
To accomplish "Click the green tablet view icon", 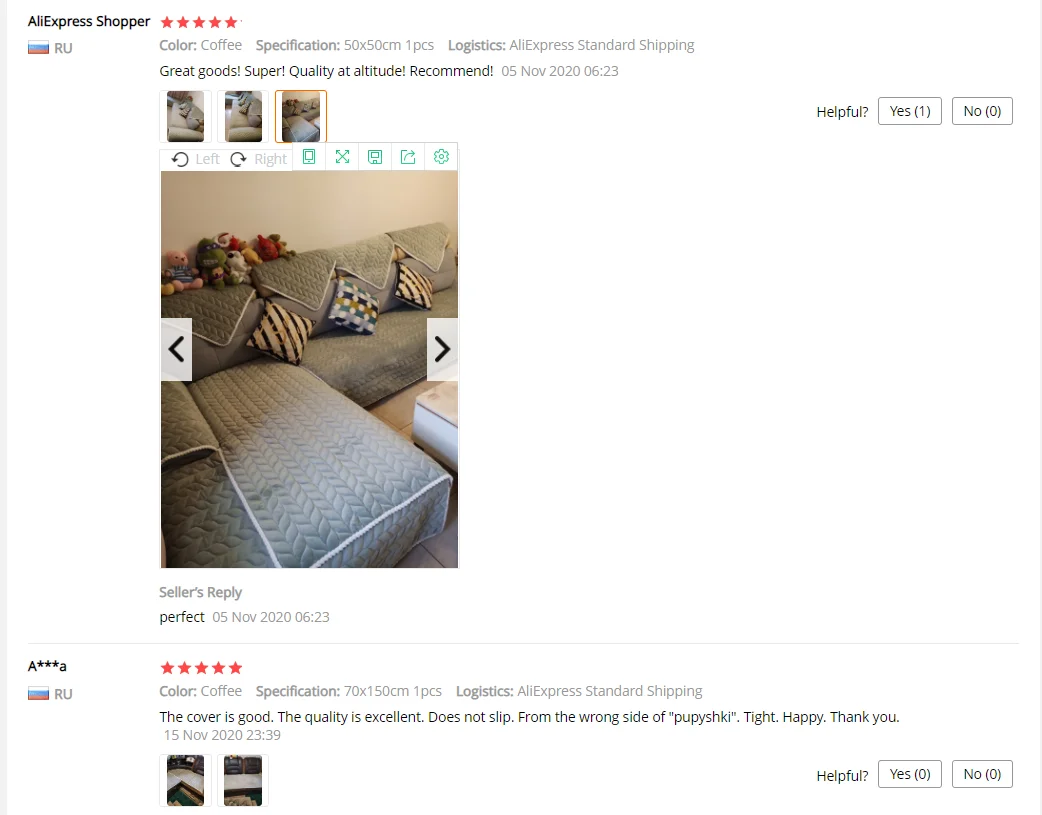I will tap(309, 157).
